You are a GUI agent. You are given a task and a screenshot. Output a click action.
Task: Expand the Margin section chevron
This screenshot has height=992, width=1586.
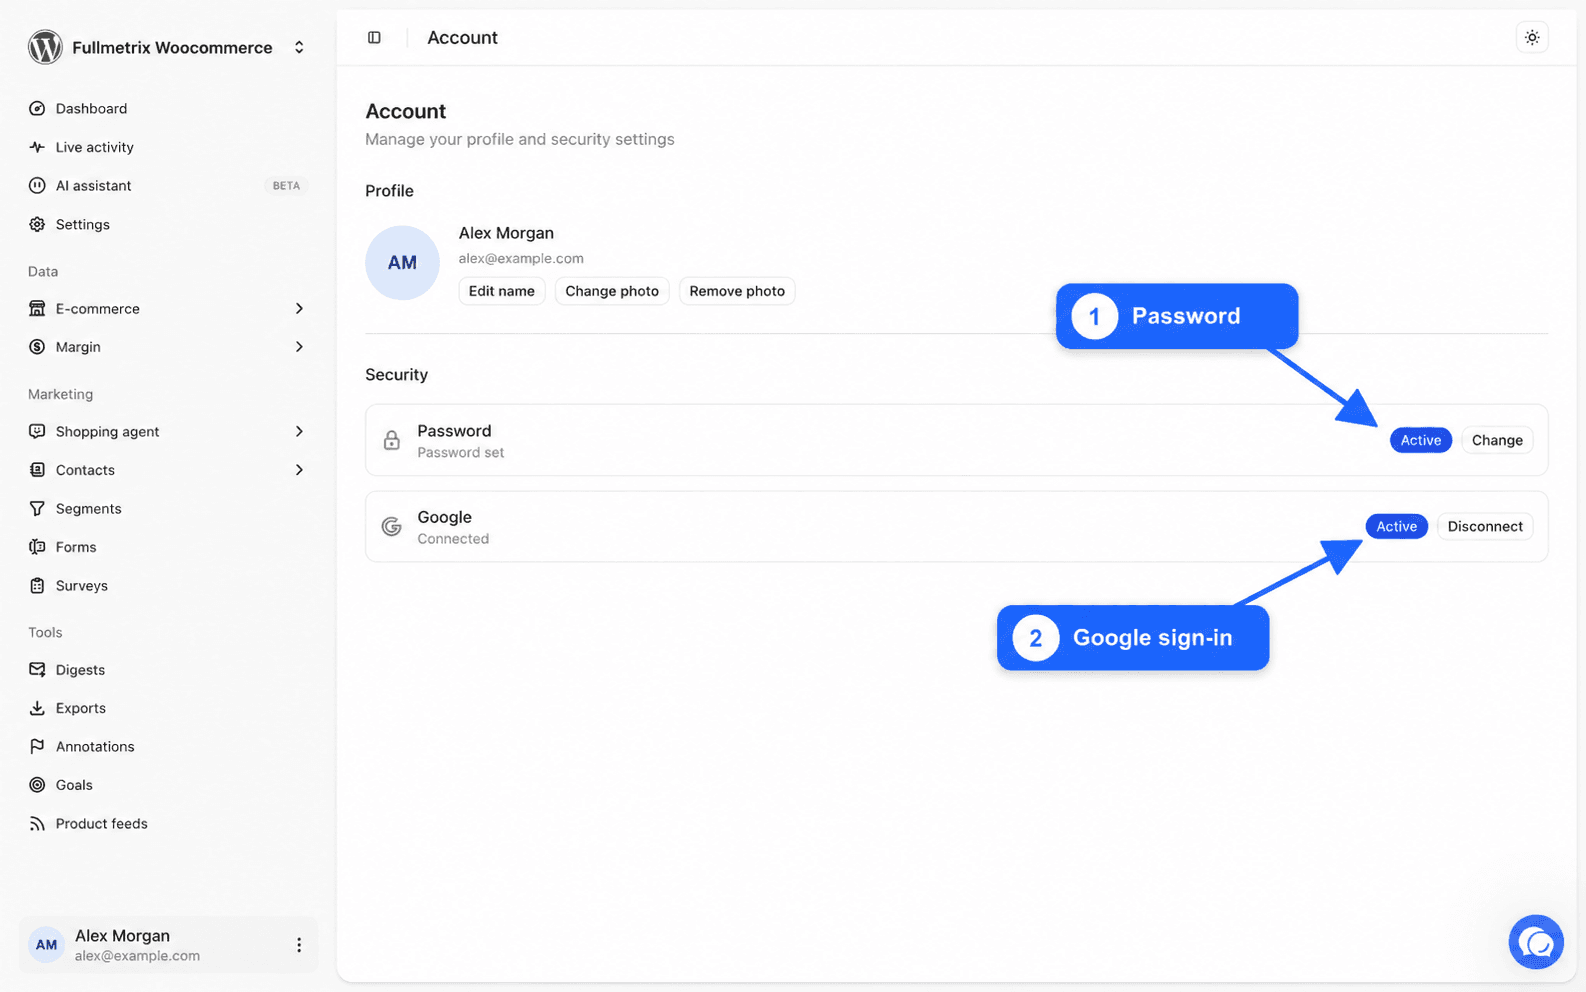point(299,347)
